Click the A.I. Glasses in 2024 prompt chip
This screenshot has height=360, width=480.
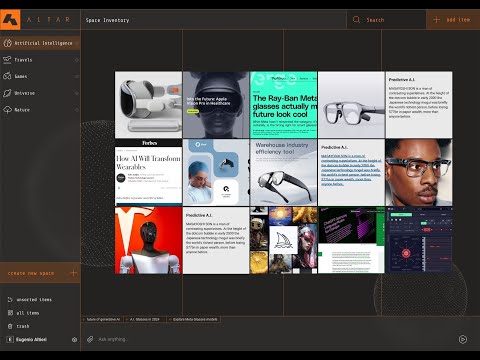tap(144, 319)
